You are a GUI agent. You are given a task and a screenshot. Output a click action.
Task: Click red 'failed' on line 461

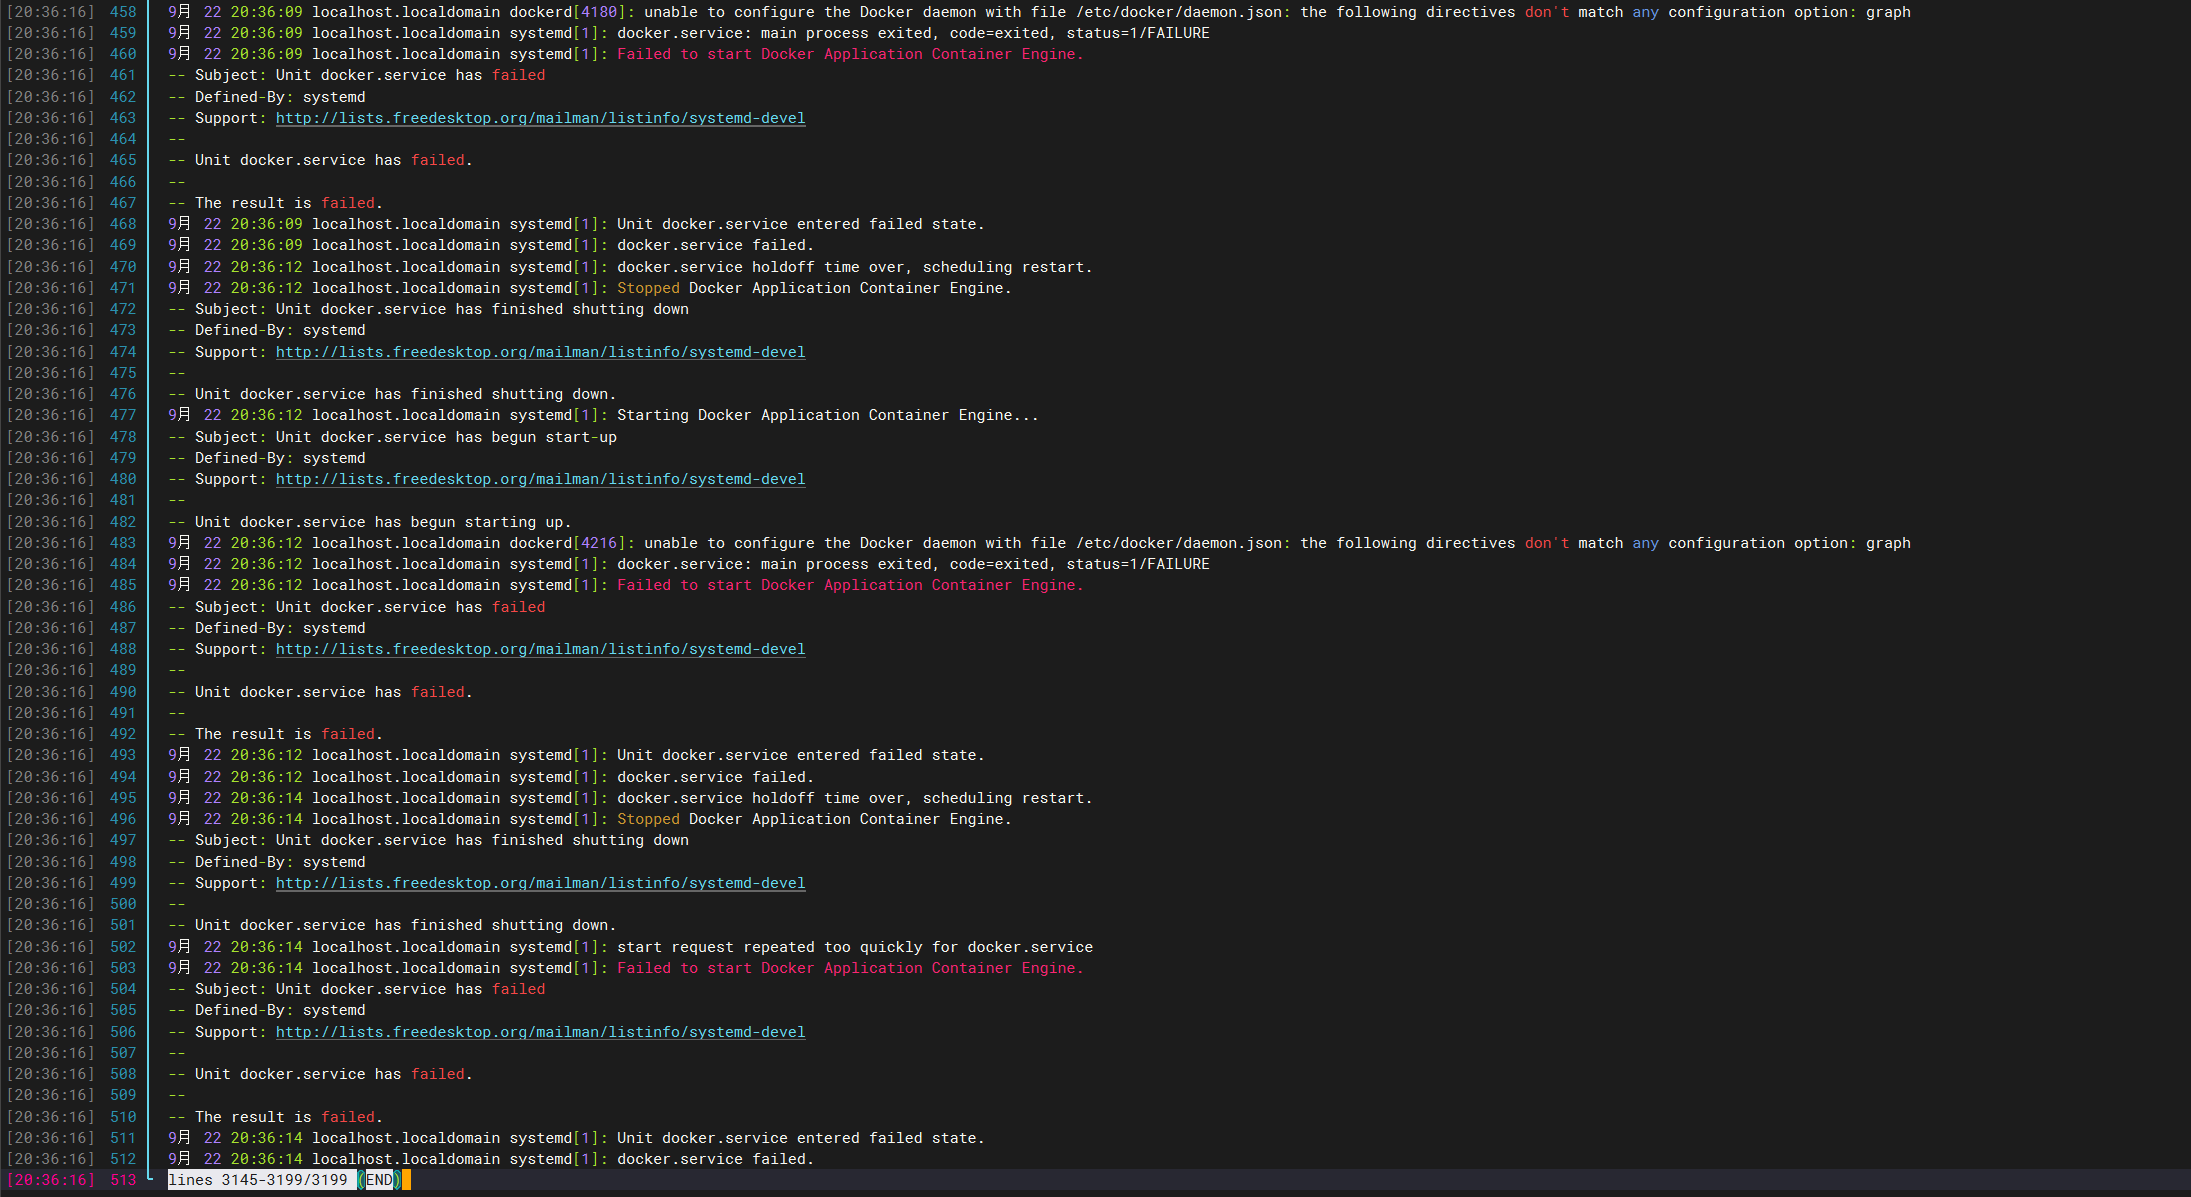coord(518,75)
